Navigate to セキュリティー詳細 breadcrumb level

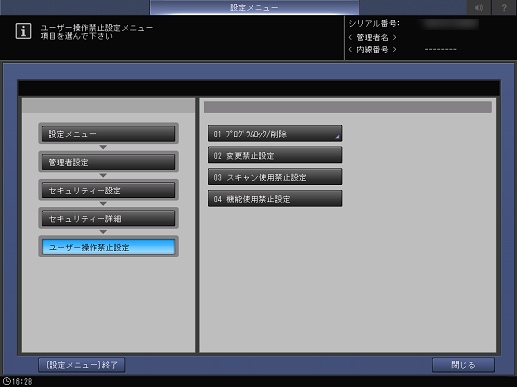click(x=109, y=219)
